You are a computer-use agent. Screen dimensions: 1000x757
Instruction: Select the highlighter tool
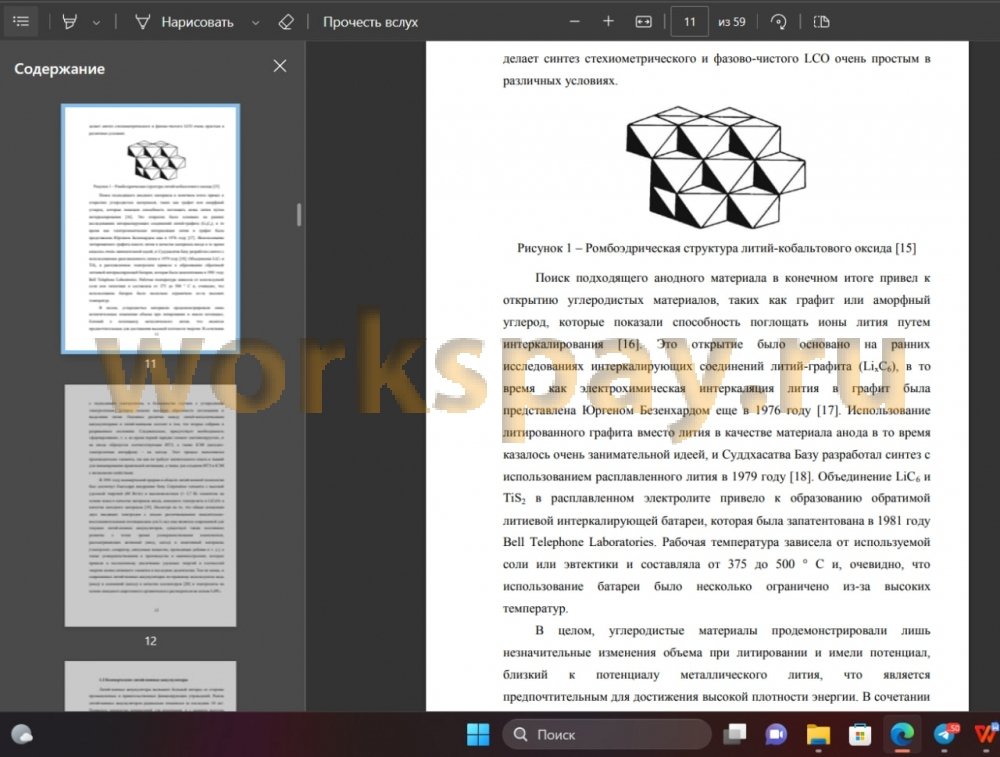70,22
